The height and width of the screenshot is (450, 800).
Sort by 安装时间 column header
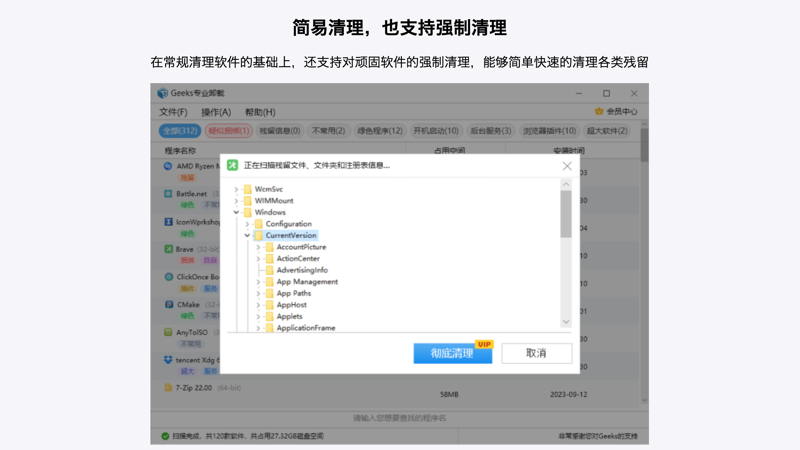tap(569, 151)
